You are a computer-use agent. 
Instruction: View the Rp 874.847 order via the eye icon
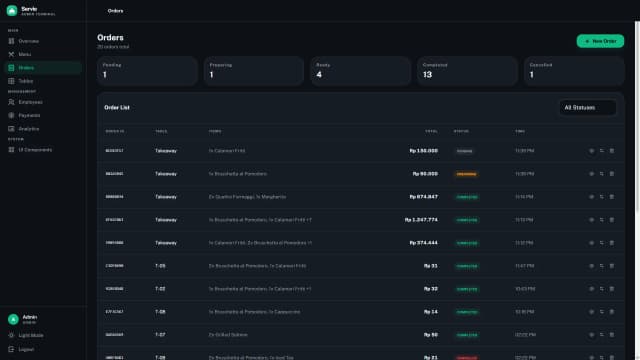click(x=591, y=197)
